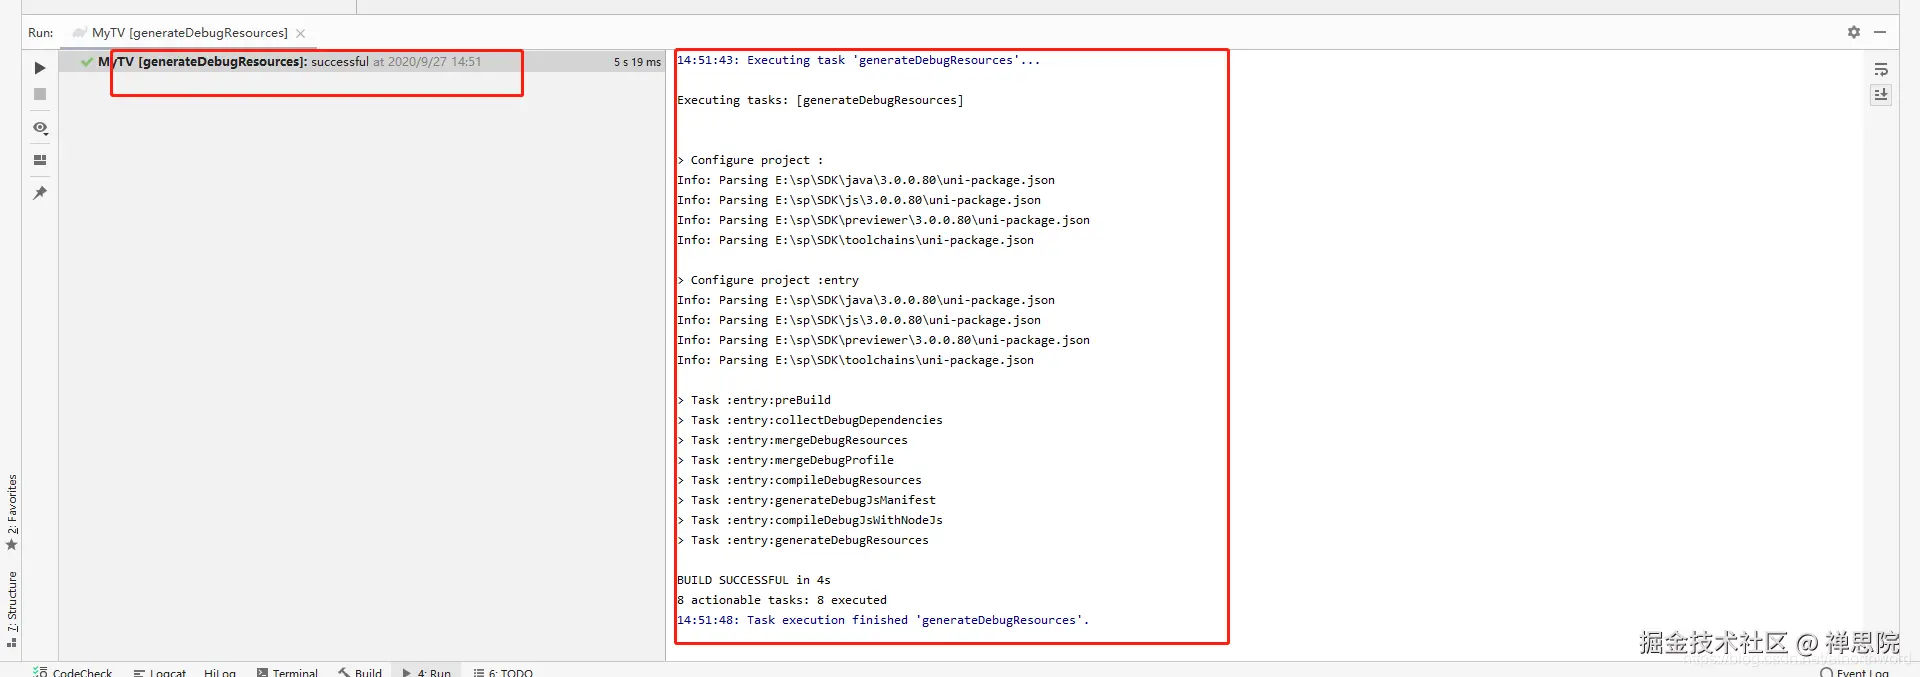Click 'Task execution finished' timestamp line

[x=883, y=620]
